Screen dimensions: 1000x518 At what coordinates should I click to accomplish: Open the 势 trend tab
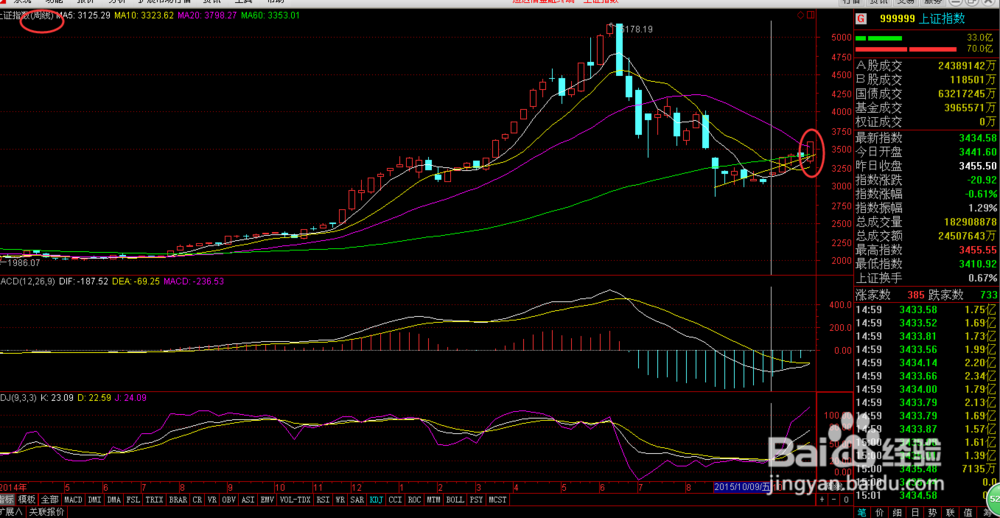coord(932,512)
